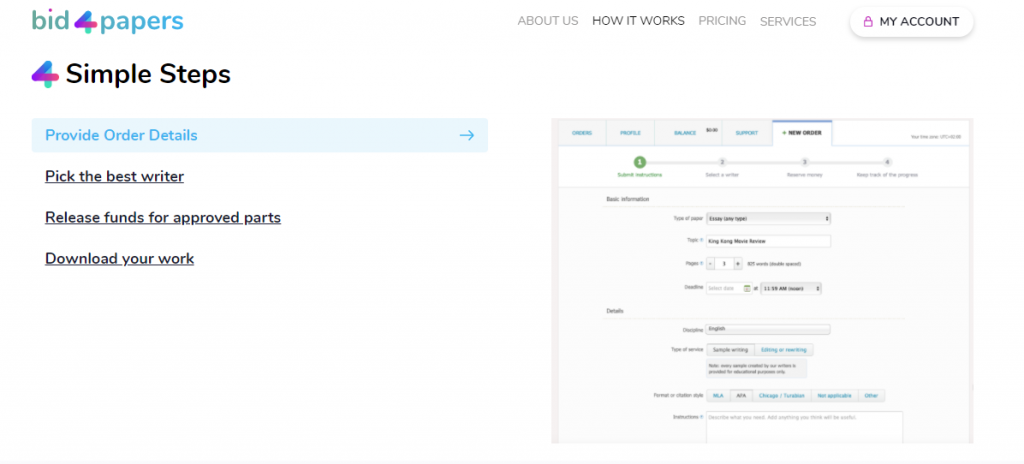Click the lock icon in My Account

click(868, 22)
